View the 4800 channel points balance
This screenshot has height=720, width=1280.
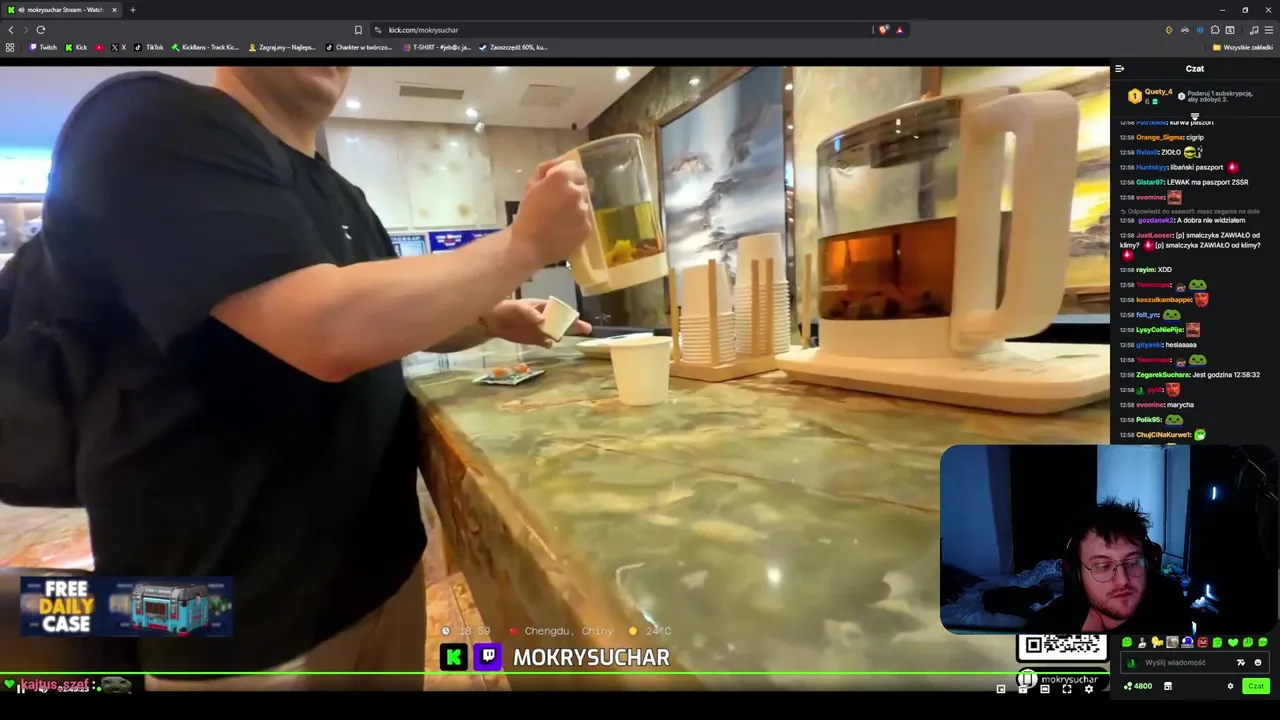tap(1138, 686)
